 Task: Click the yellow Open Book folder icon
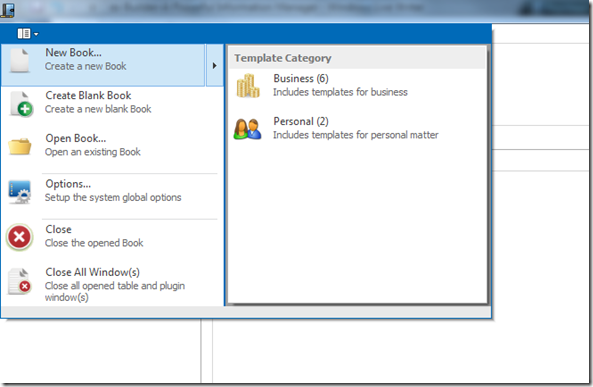pyautogui.click(x=20, y=146)
